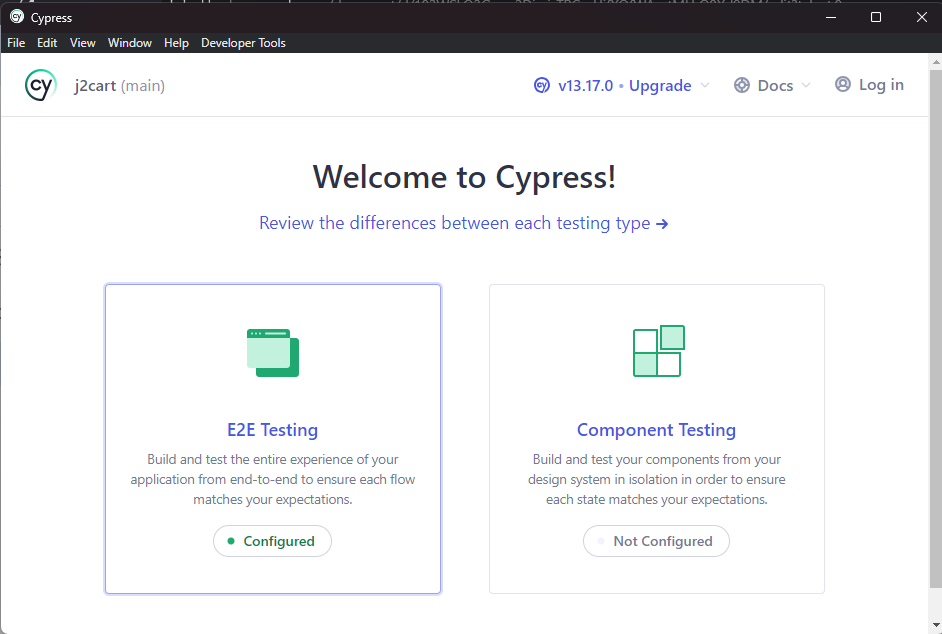
Task: Click the Log in user avatar icon
Action: coord(843,84)
